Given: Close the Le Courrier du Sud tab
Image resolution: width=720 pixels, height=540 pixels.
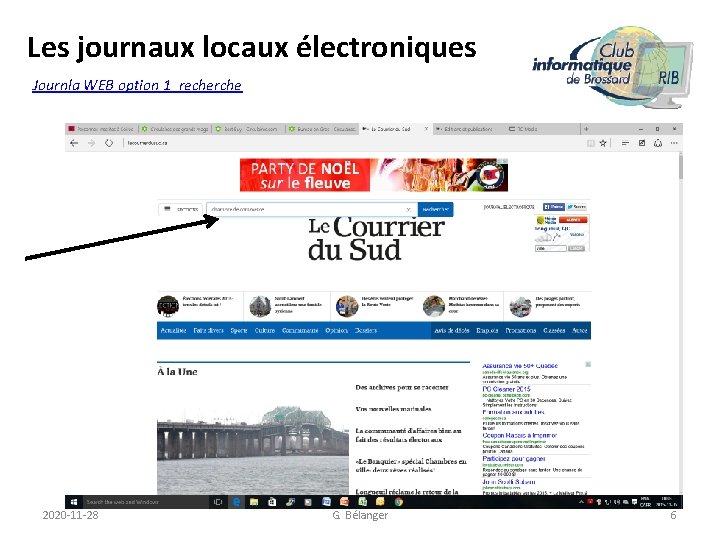Looking at the screenshot, I should [426, 129].
